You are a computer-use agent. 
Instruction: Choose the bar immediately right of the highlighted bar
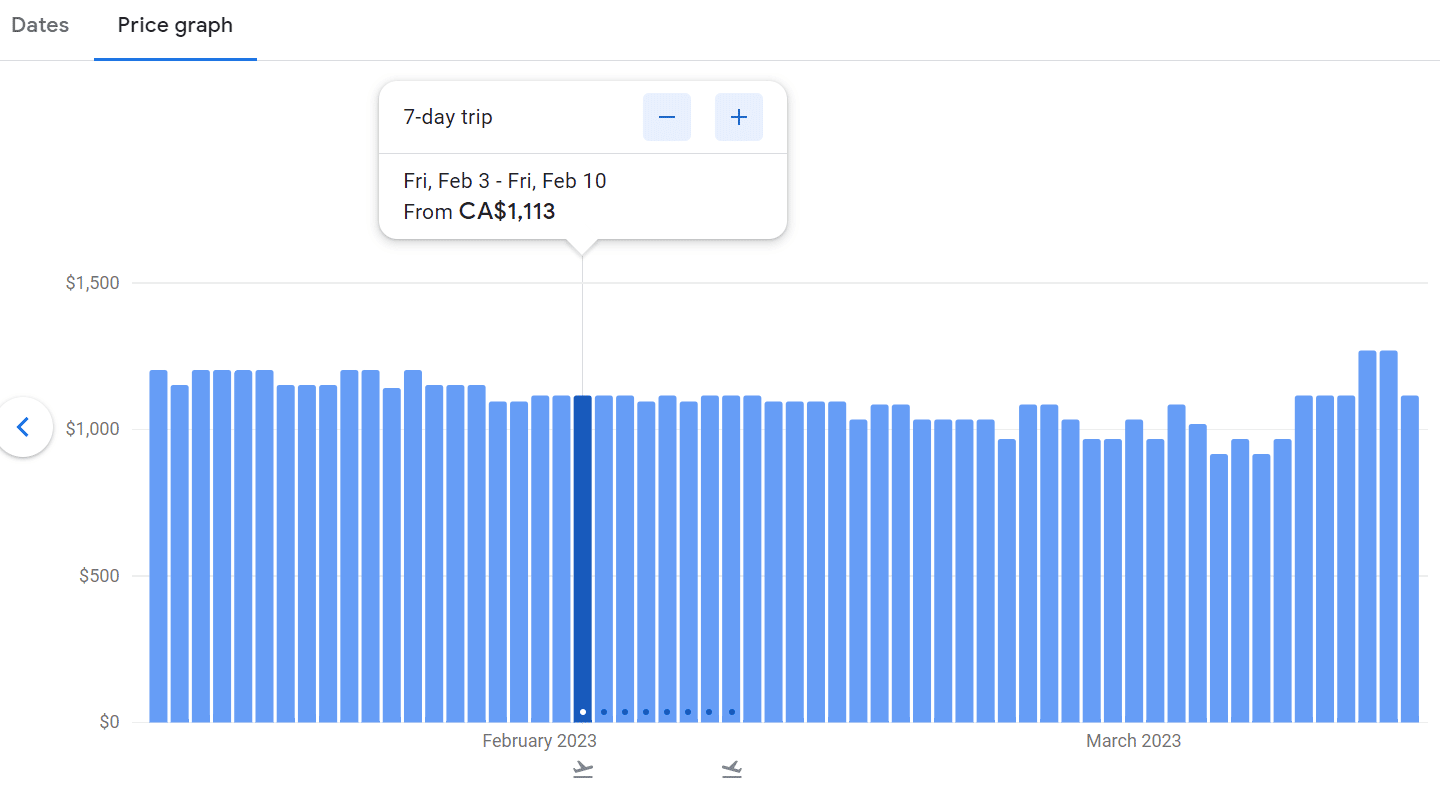(x=604, y=558)
